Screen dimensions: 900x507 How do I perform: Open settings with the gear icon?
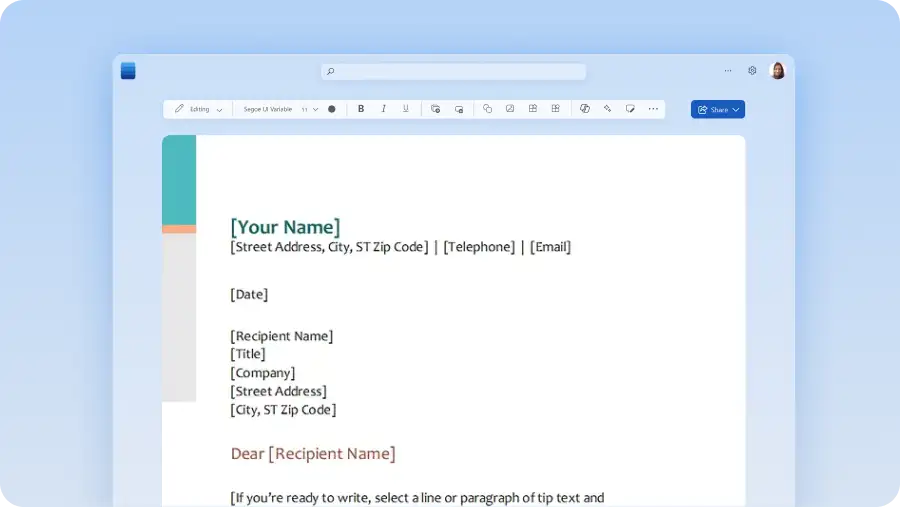752,71
